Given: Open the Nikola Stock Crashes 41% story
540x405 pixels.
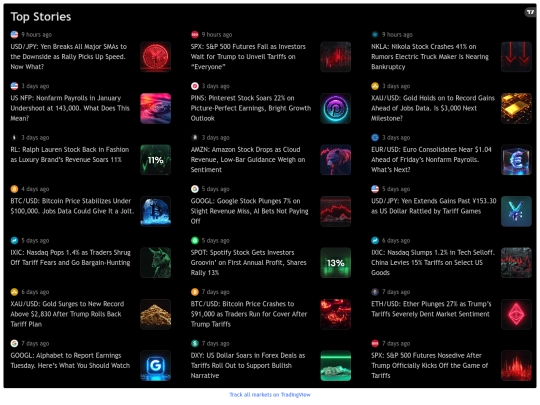Looking at the screenshot, I should coord(430,56).
